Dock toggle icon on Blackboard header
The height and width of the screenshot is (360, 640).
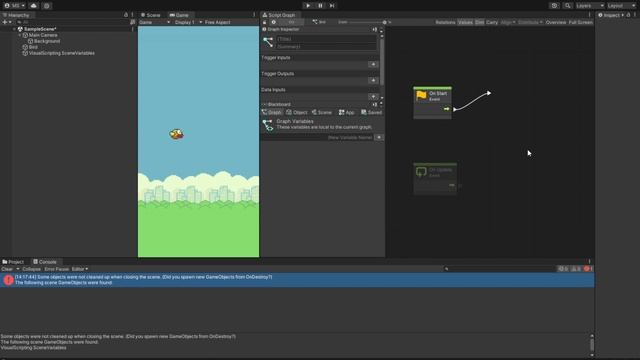point(374,104)
